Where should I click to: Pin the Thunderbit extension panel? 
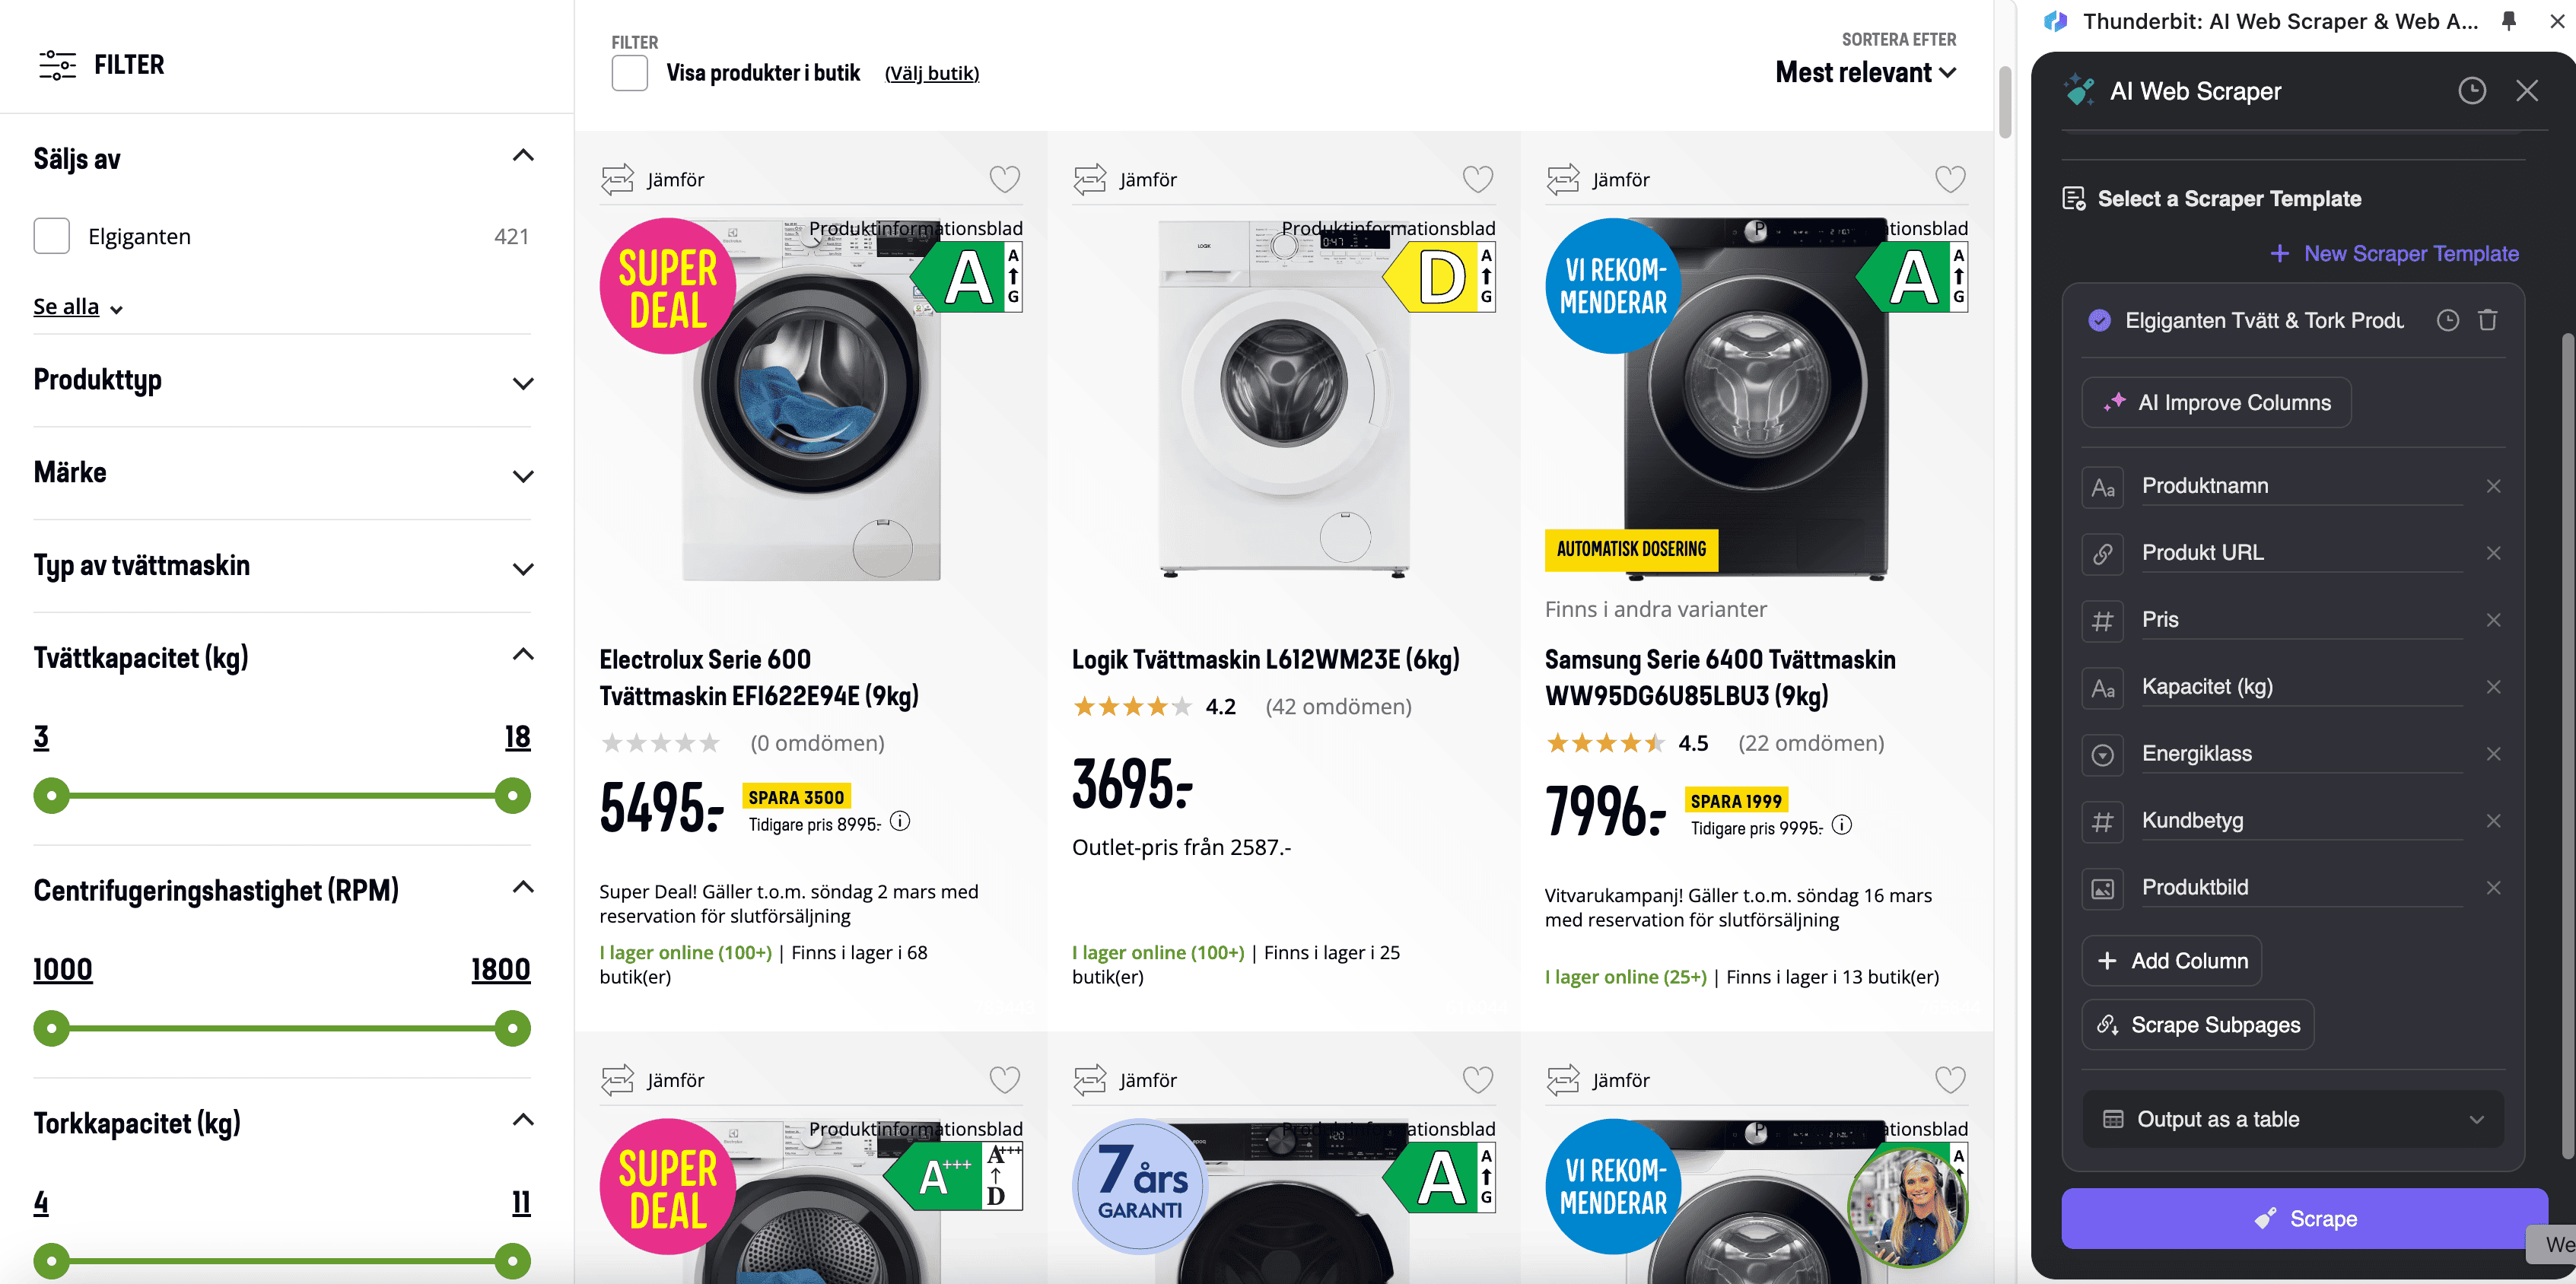tap(2508, 21)
